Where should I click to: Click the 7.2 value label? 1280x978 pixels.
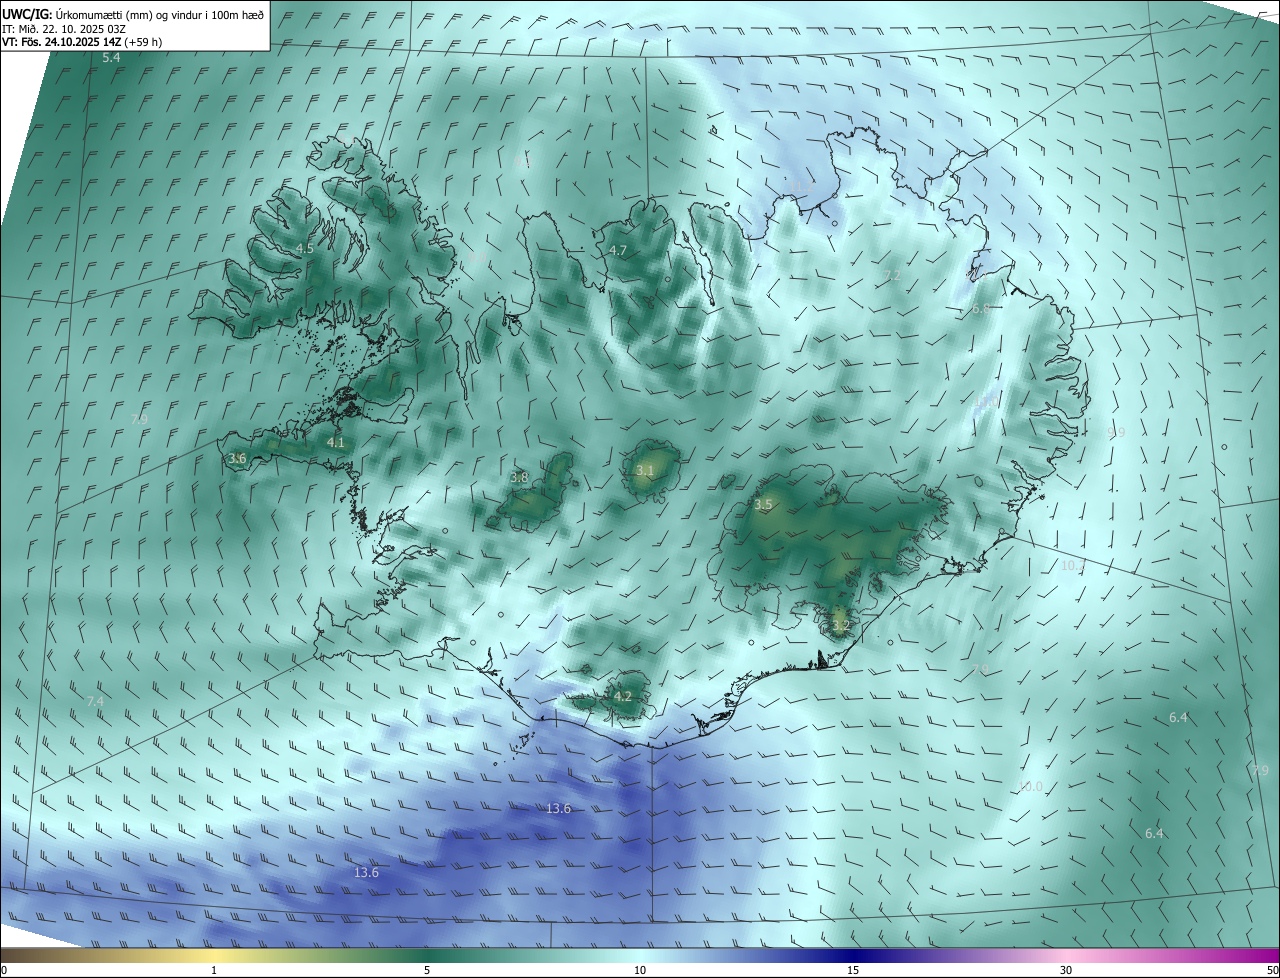(x=893, y=275)
